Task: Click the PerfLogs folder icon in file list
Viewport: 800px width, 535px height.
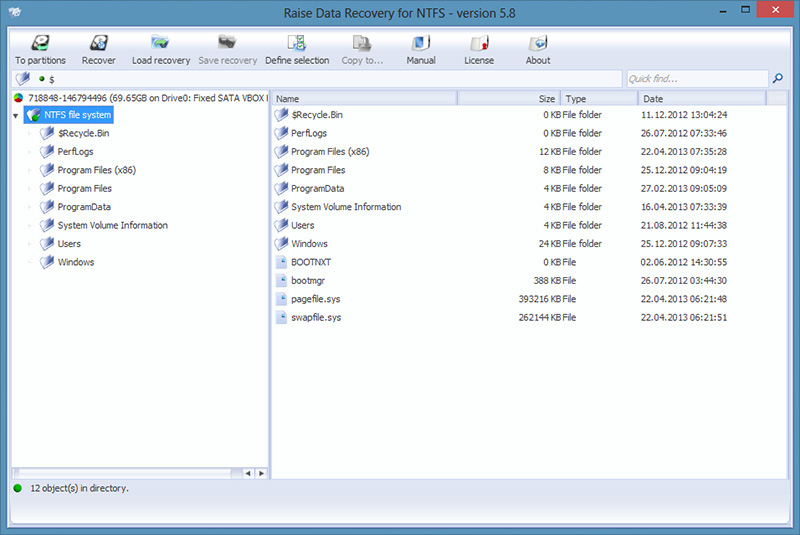Action: click(x=281, y=133)
